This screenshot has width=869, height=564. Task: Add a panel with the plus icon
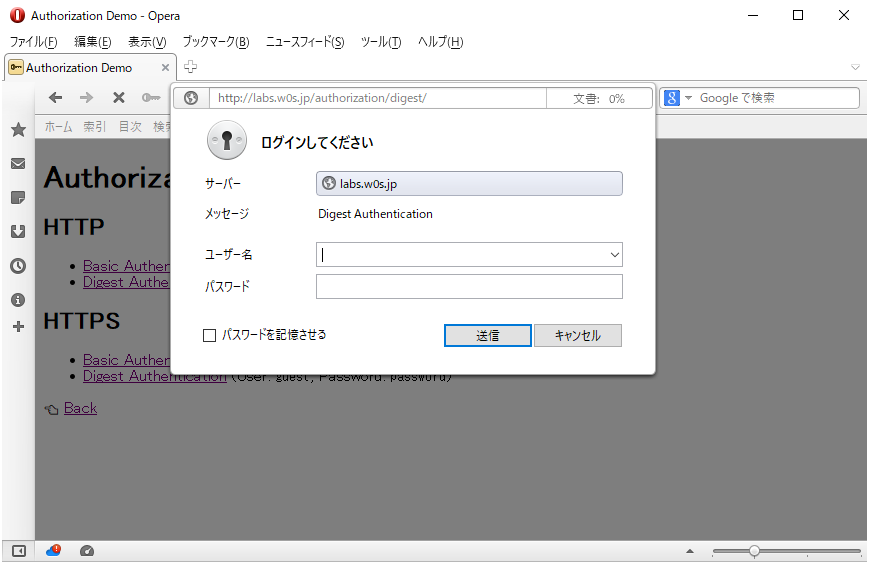click(18, 327)
